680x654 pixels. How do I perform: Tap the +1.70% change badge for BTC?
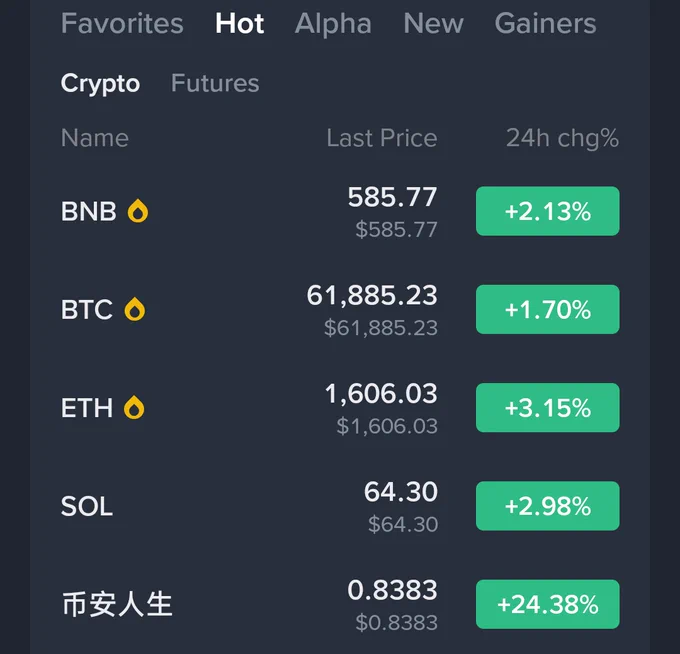pos(547,309)
